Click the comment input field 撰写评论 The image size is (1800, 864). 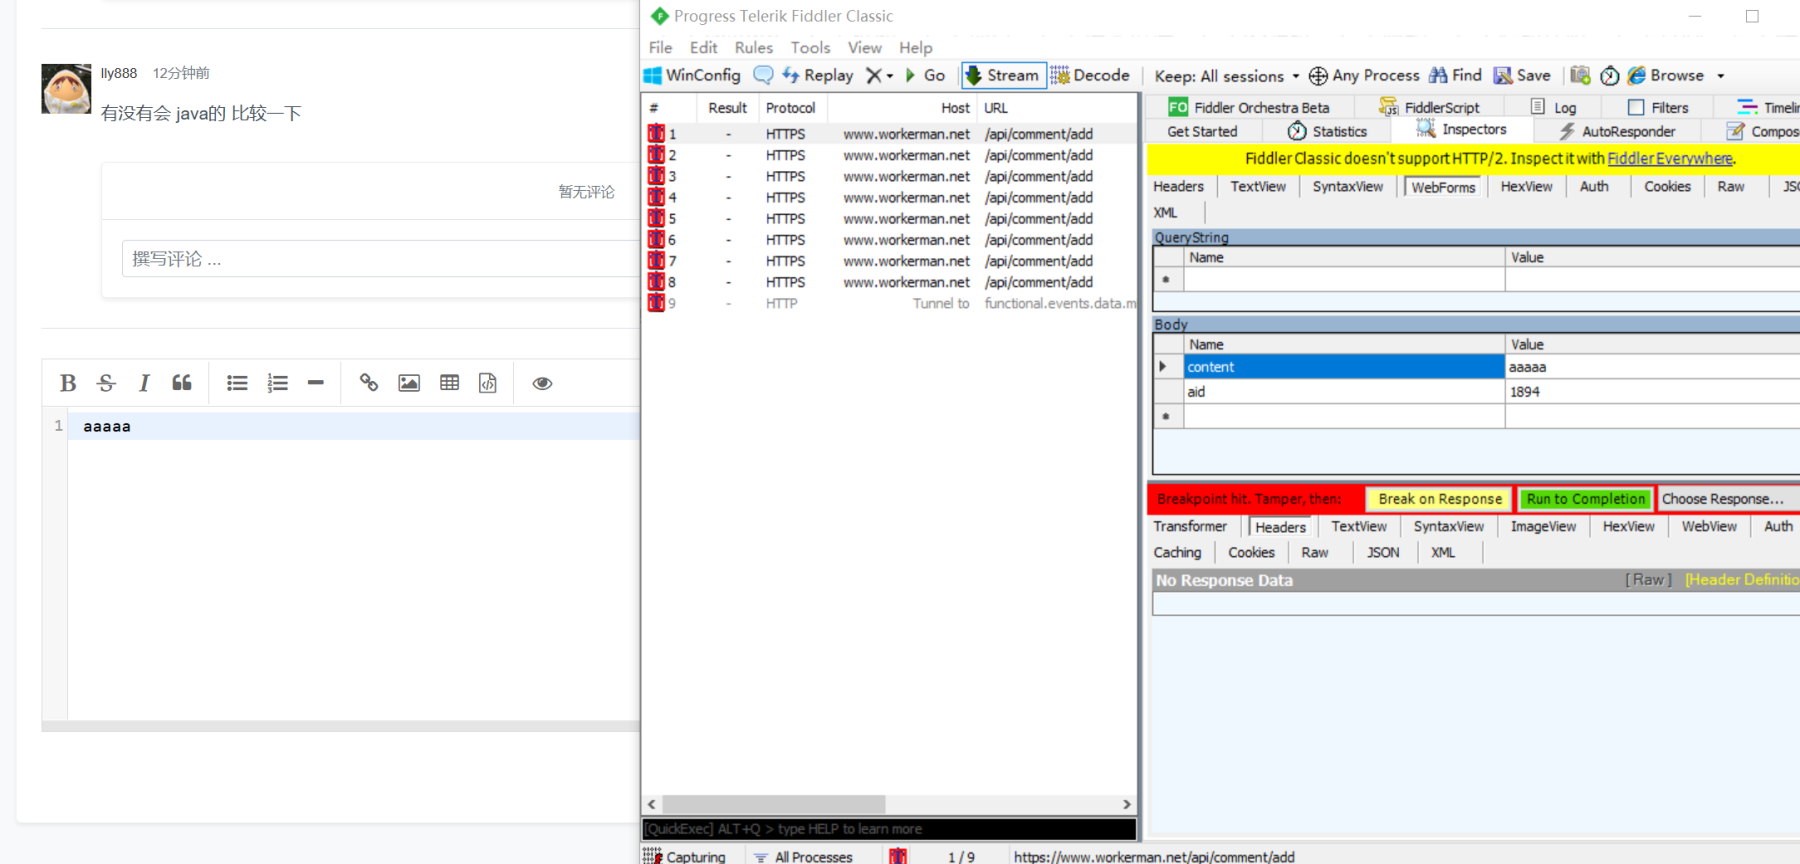[x=380, y=259]
